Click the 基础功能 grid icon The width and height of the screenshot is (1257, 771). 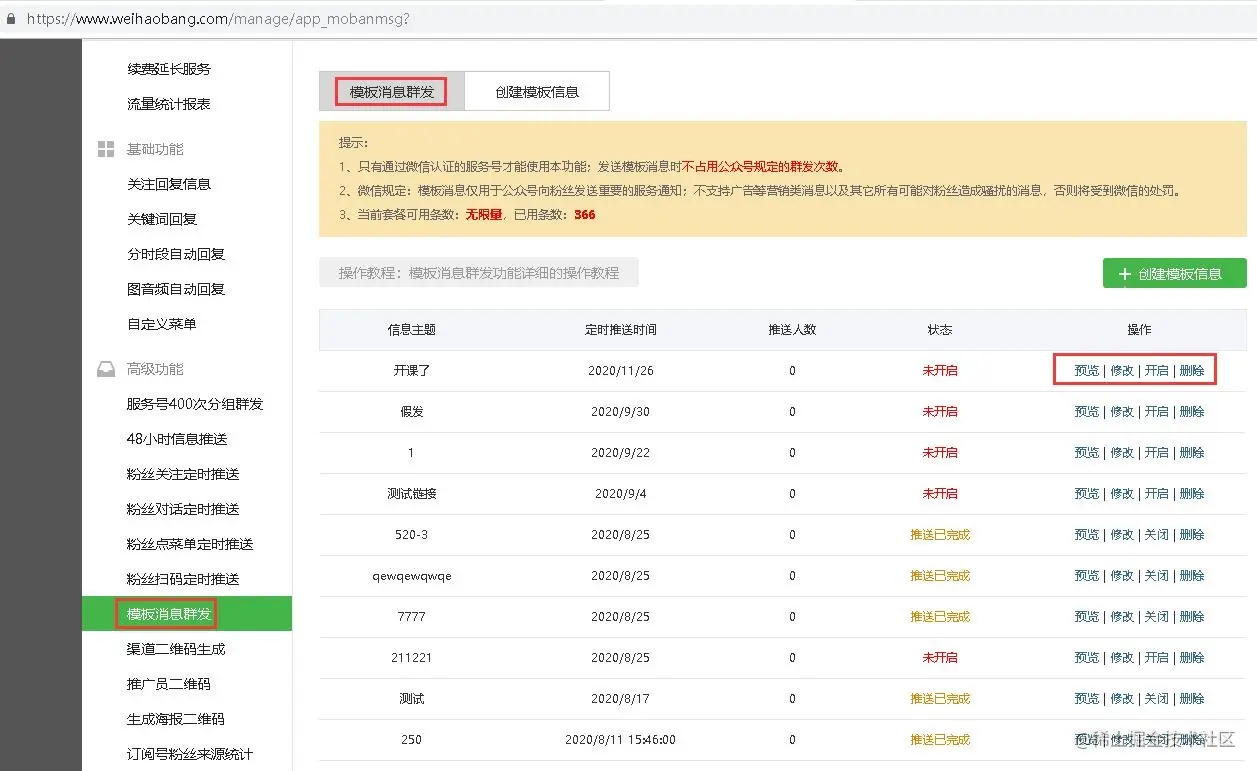point(106,149)
